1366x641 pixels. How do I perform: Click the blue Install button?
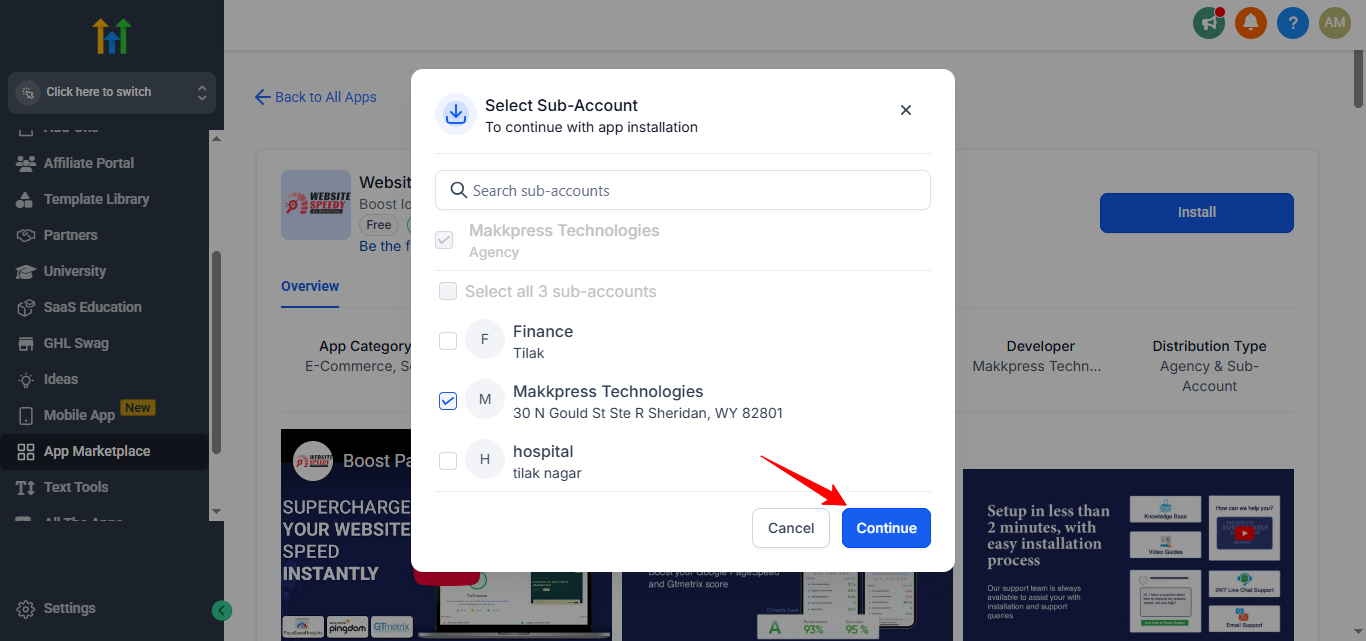coord(1197,213)
